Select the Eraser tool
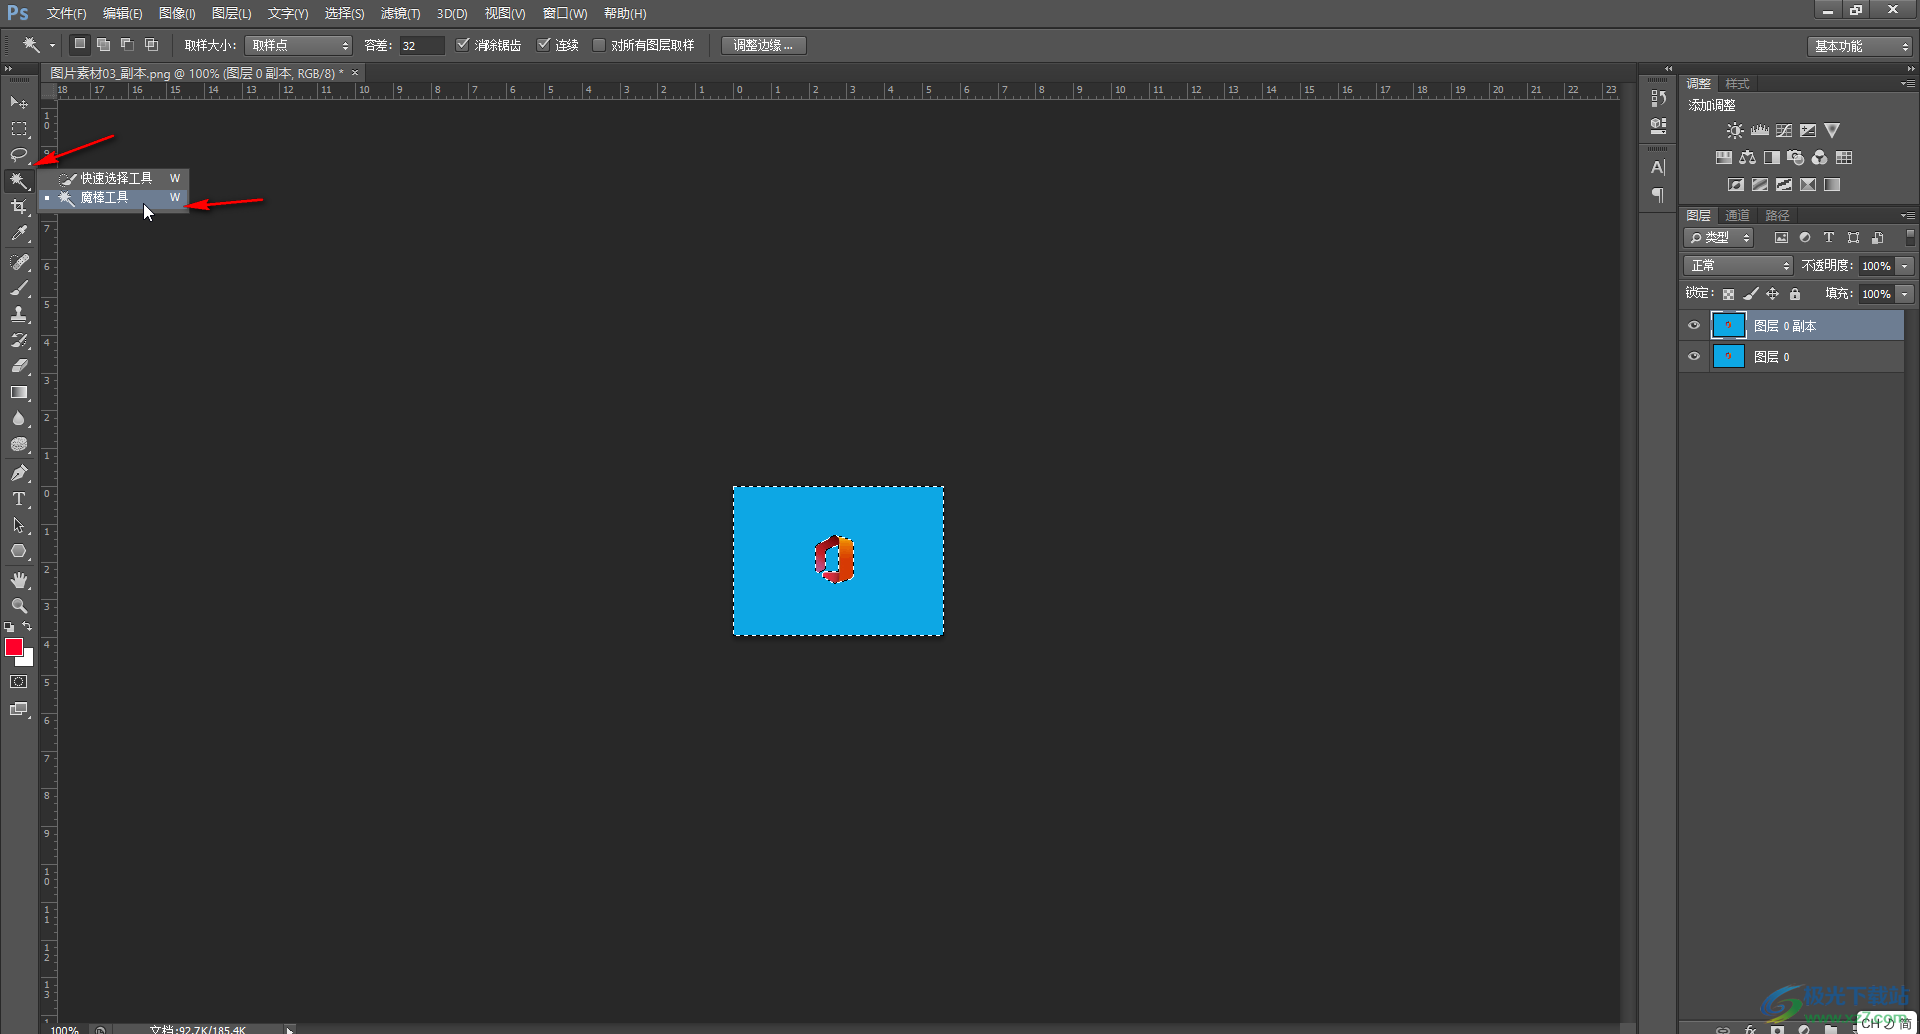This screenshot has height=1034, width=1920. click(x=19, y=366)
